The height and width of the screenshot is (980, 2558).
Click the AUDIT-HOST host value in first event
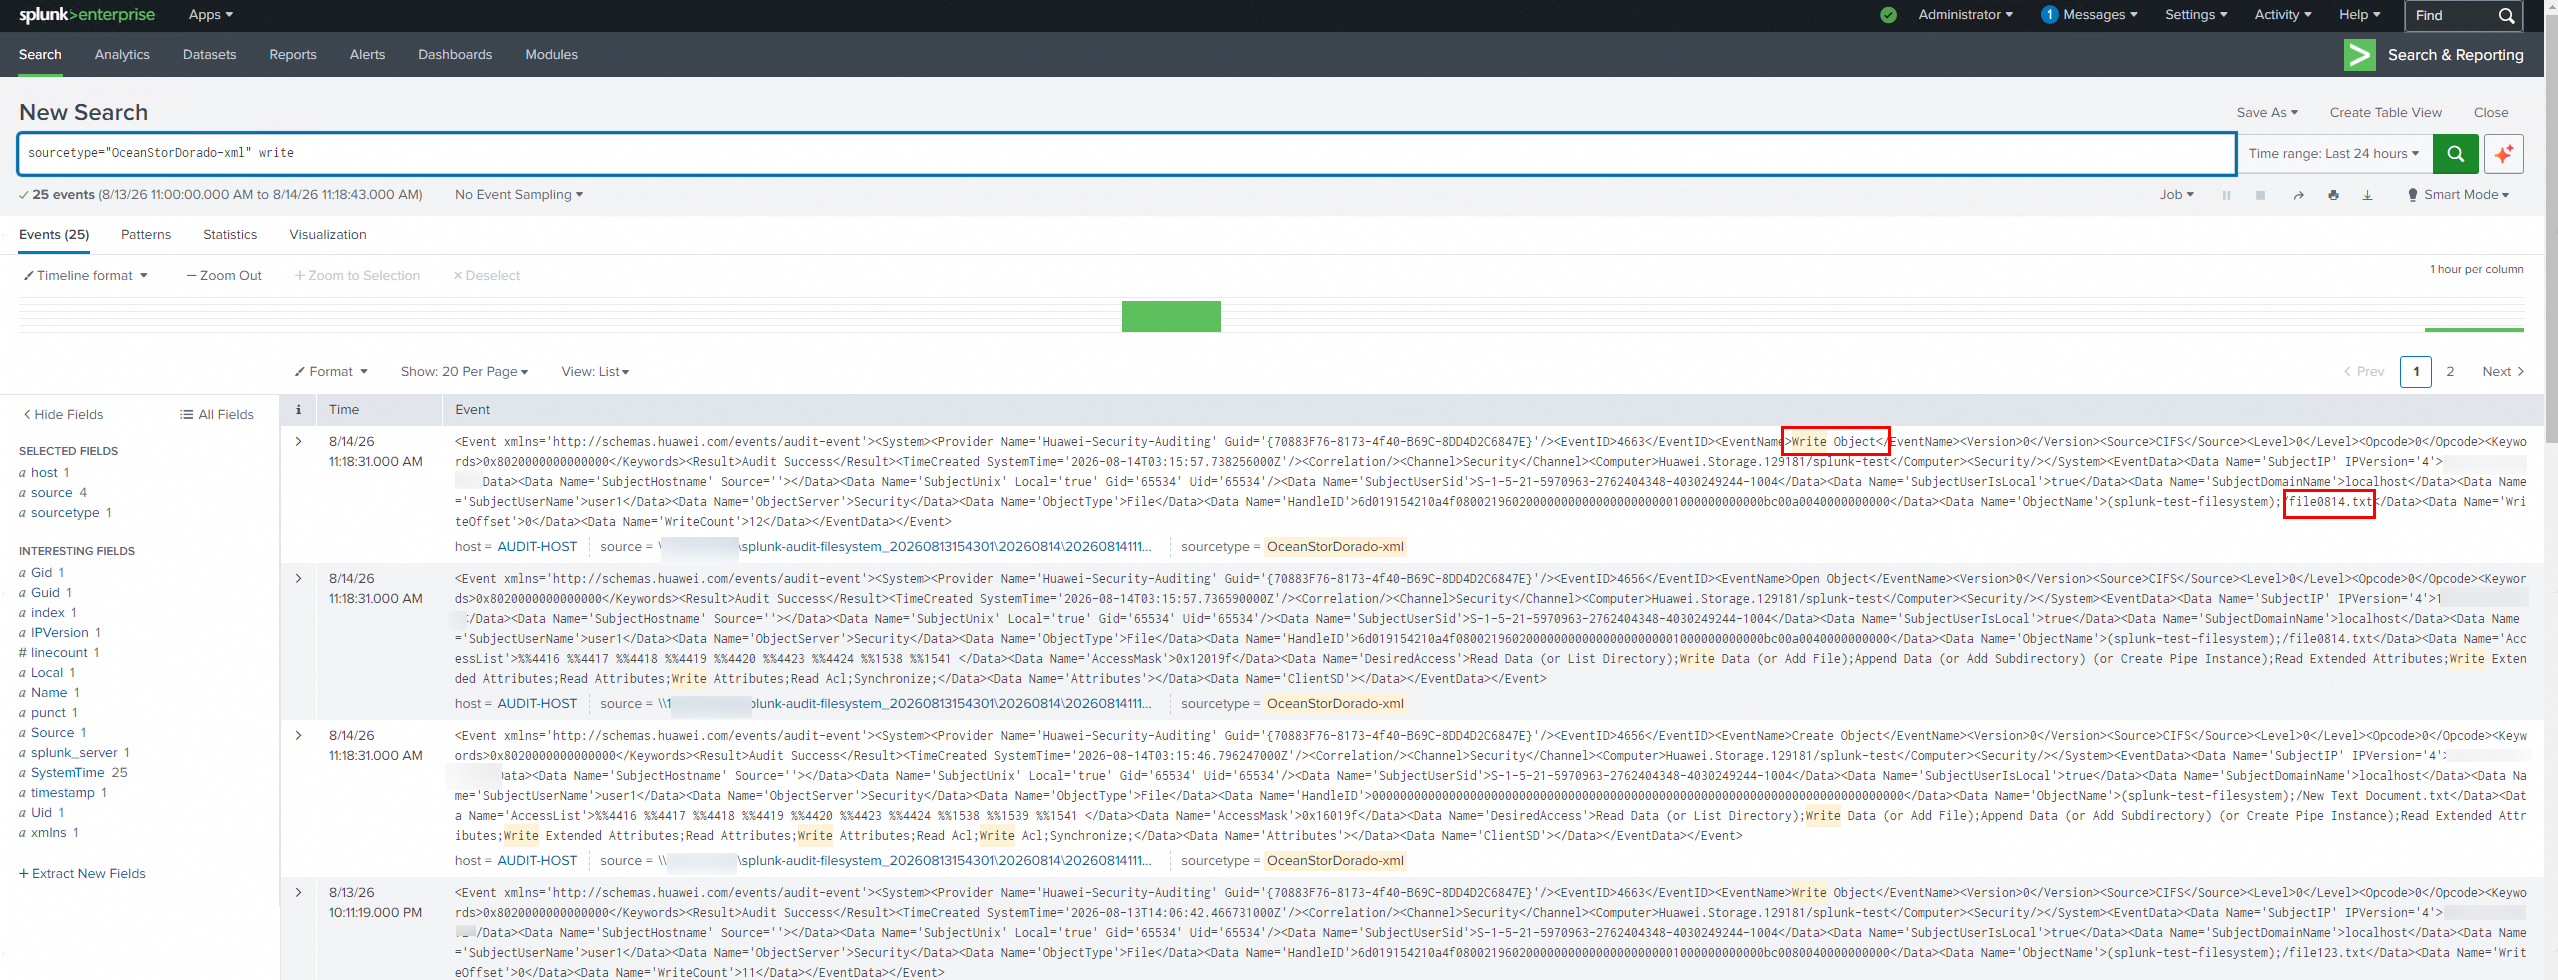tap(537, 547)
